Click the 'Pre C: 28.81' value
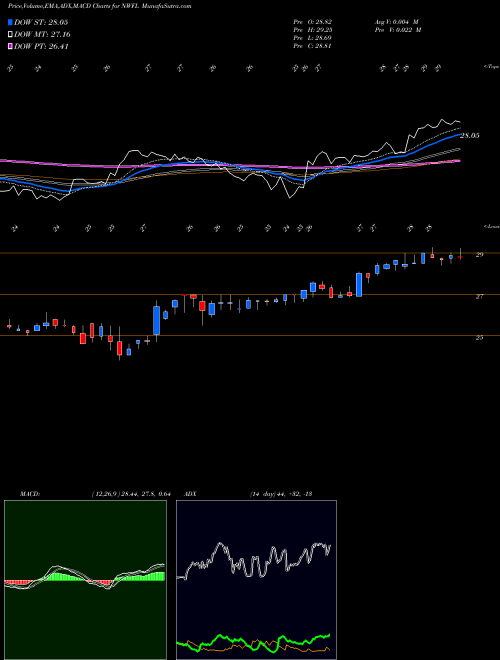The width and height of the screenshot is (500, 660). [313, 46]
